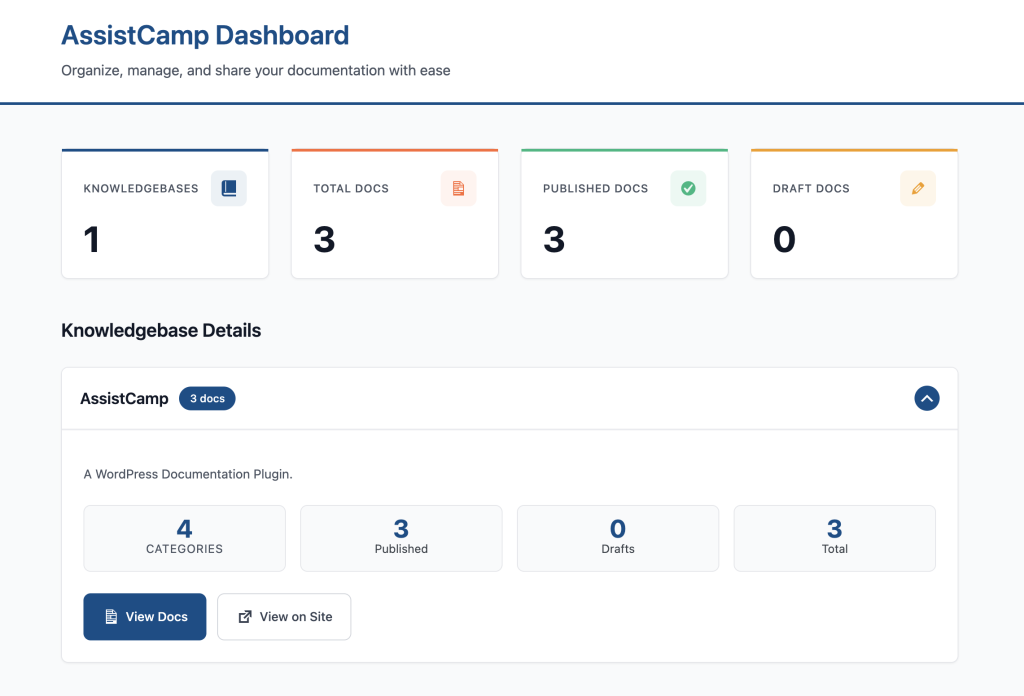1024x696 pixels.
Task: Click the 3 docs badge
Action: (207, 399)
